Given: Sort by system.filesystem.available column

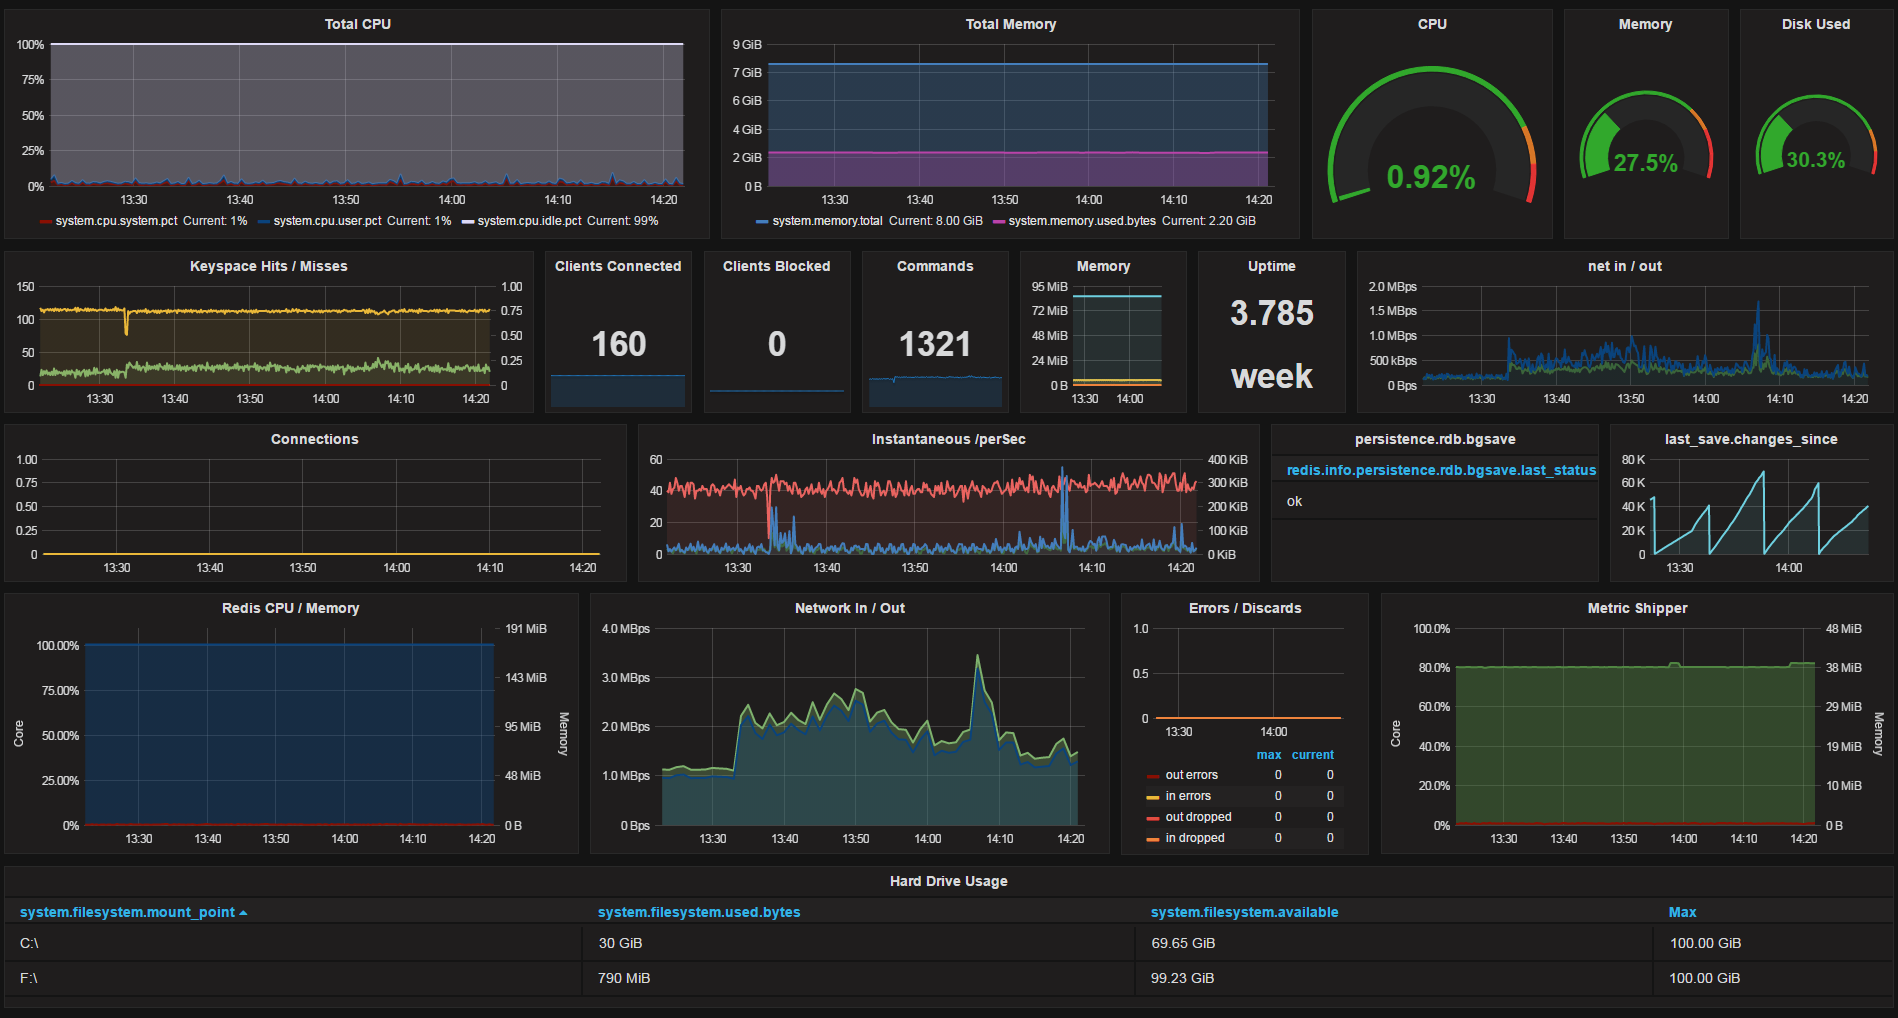Looking at the screenshot, I should [x=1244, y=912].
